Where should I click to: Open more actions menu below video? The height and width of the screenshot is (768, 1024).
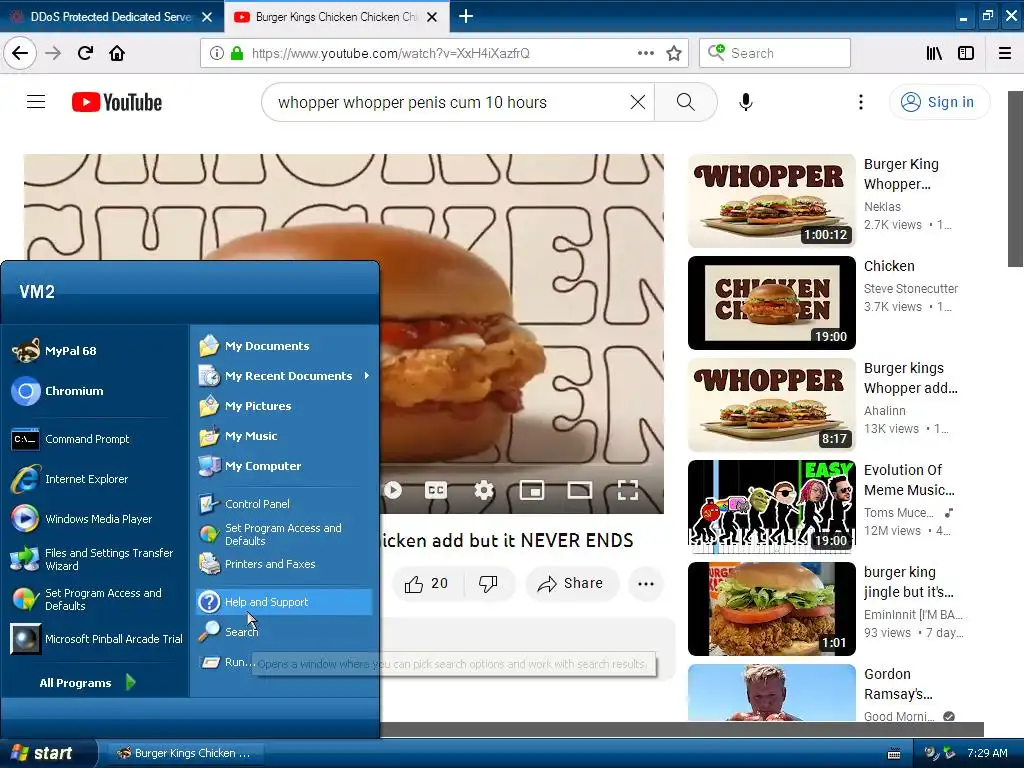[x=646, y=584]
